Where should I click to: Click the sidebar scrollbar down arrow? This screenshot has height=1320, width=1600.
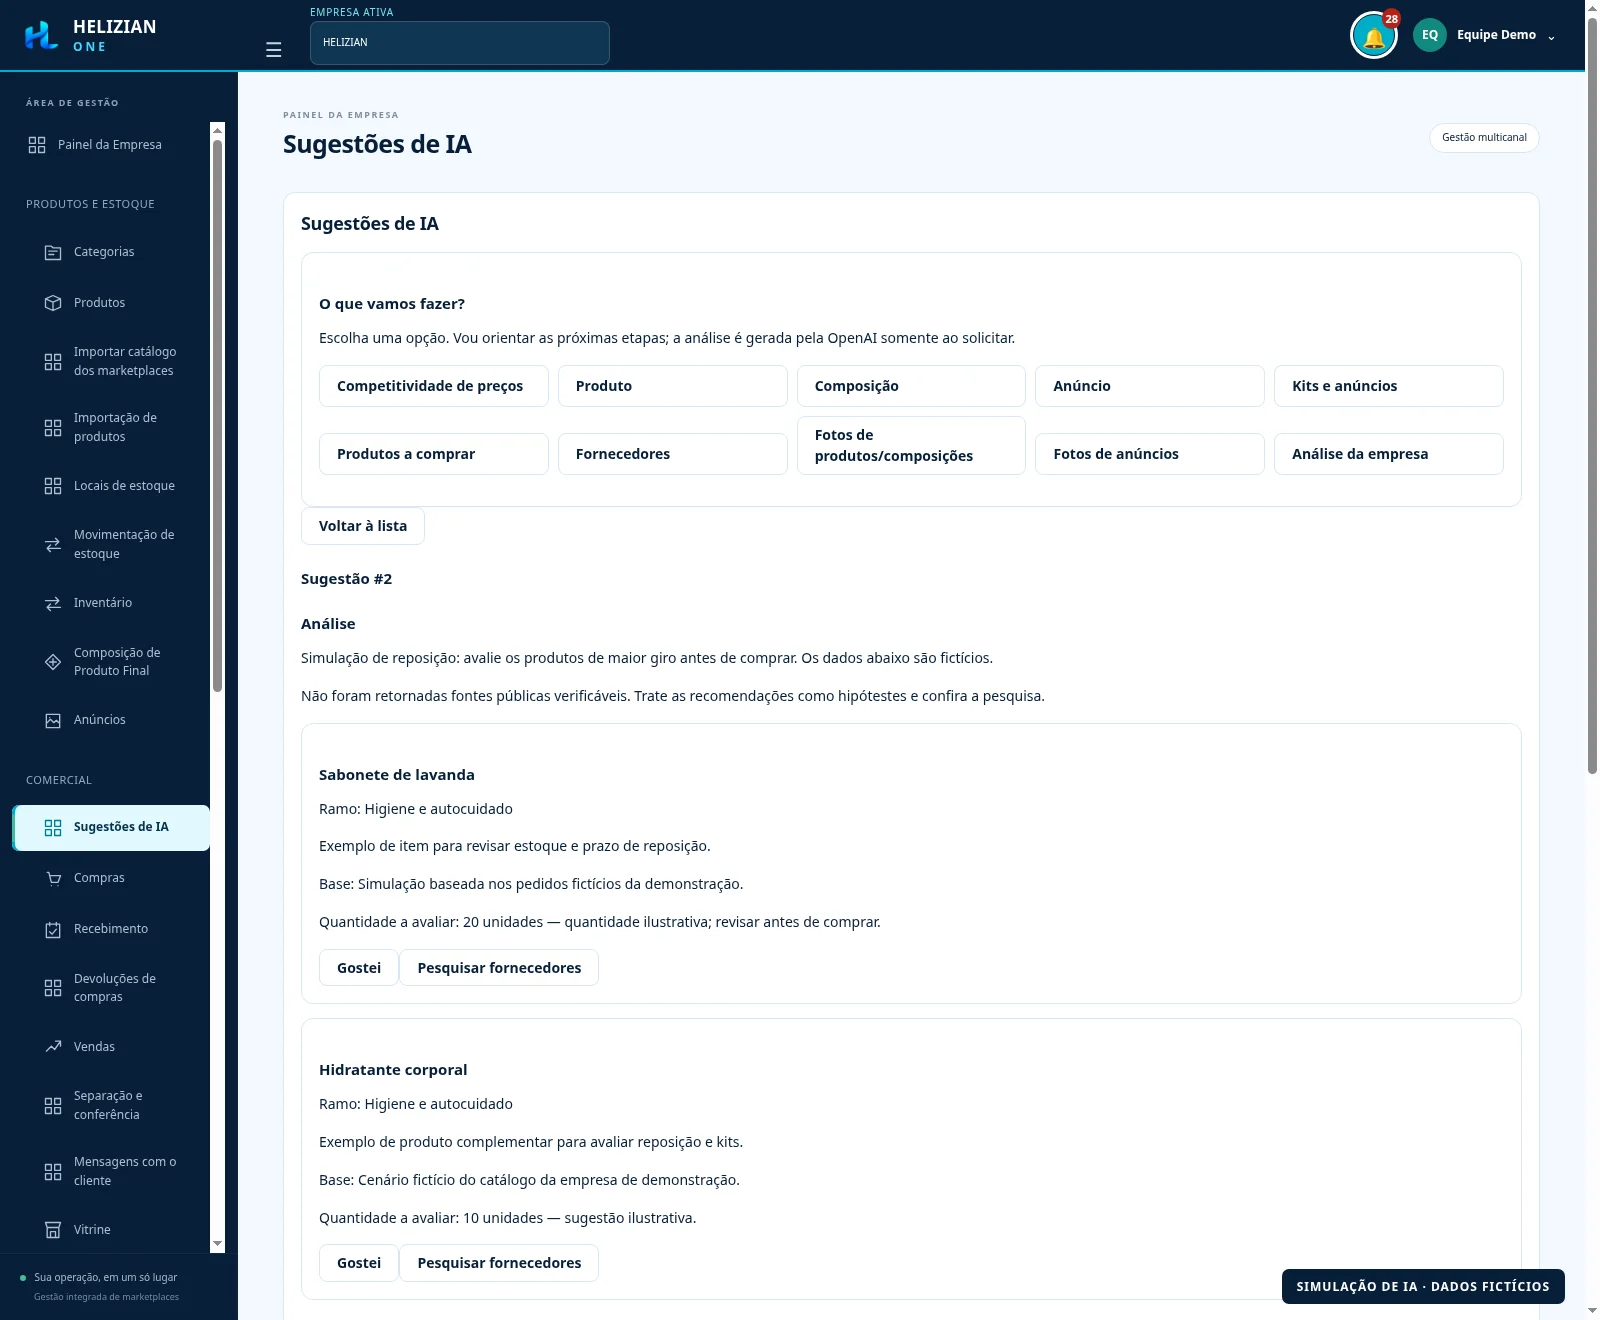click(x=218, y=1244)
